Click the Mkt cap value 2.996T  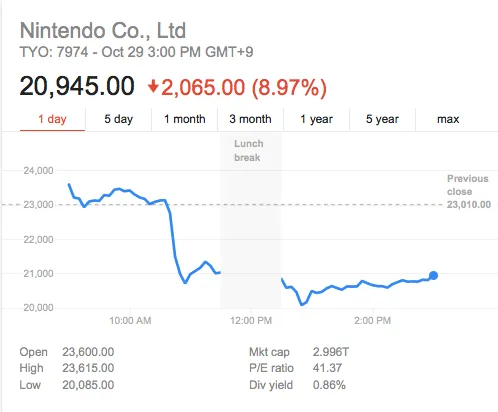tap(331, 352)
